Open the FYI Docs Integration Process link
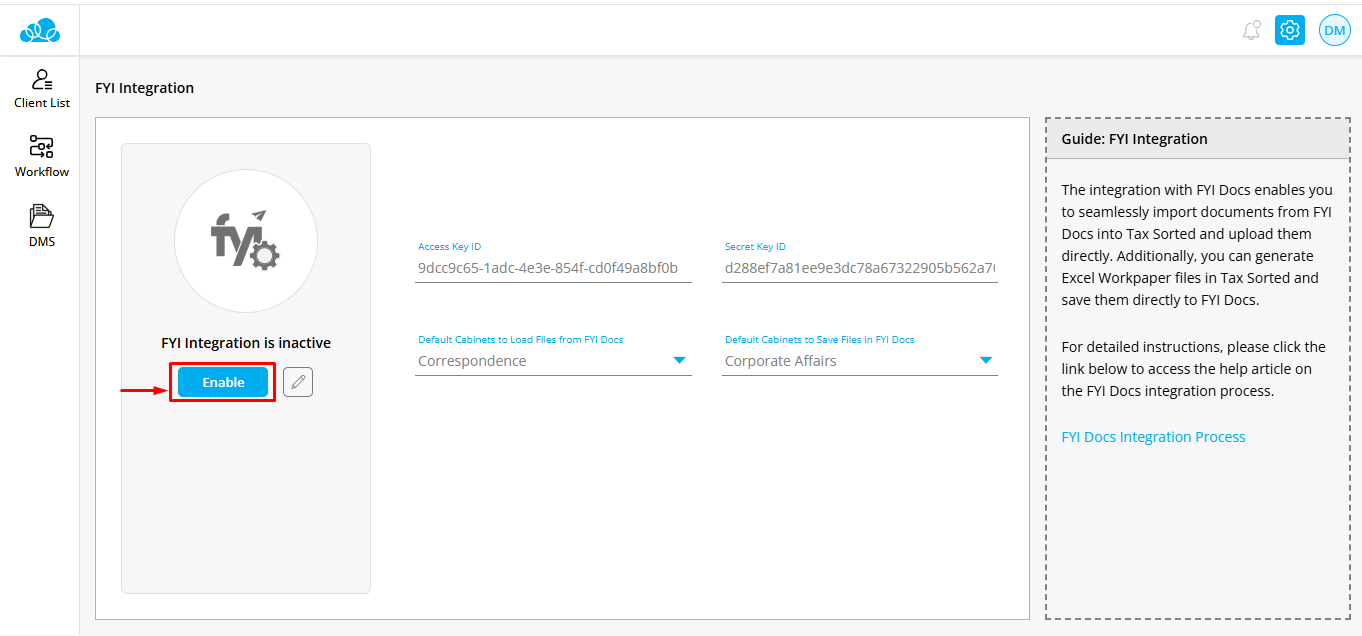Screen dimensions: 1362x636 pos(1153,437)
